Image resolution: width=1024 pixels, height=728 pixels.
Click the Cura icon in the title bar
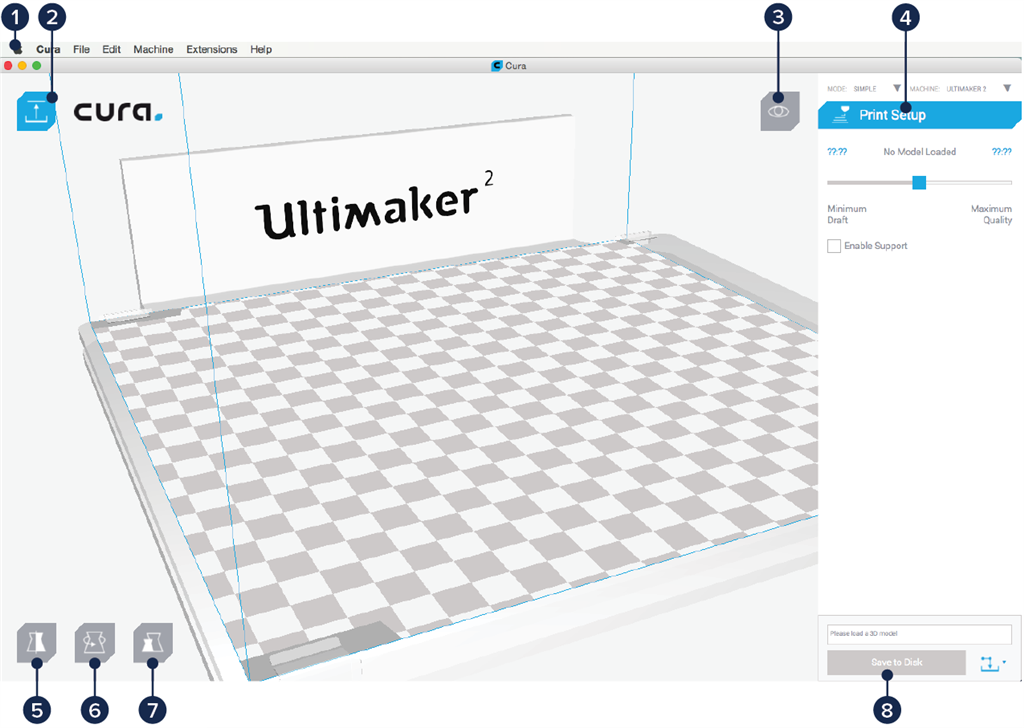point(496,65)
